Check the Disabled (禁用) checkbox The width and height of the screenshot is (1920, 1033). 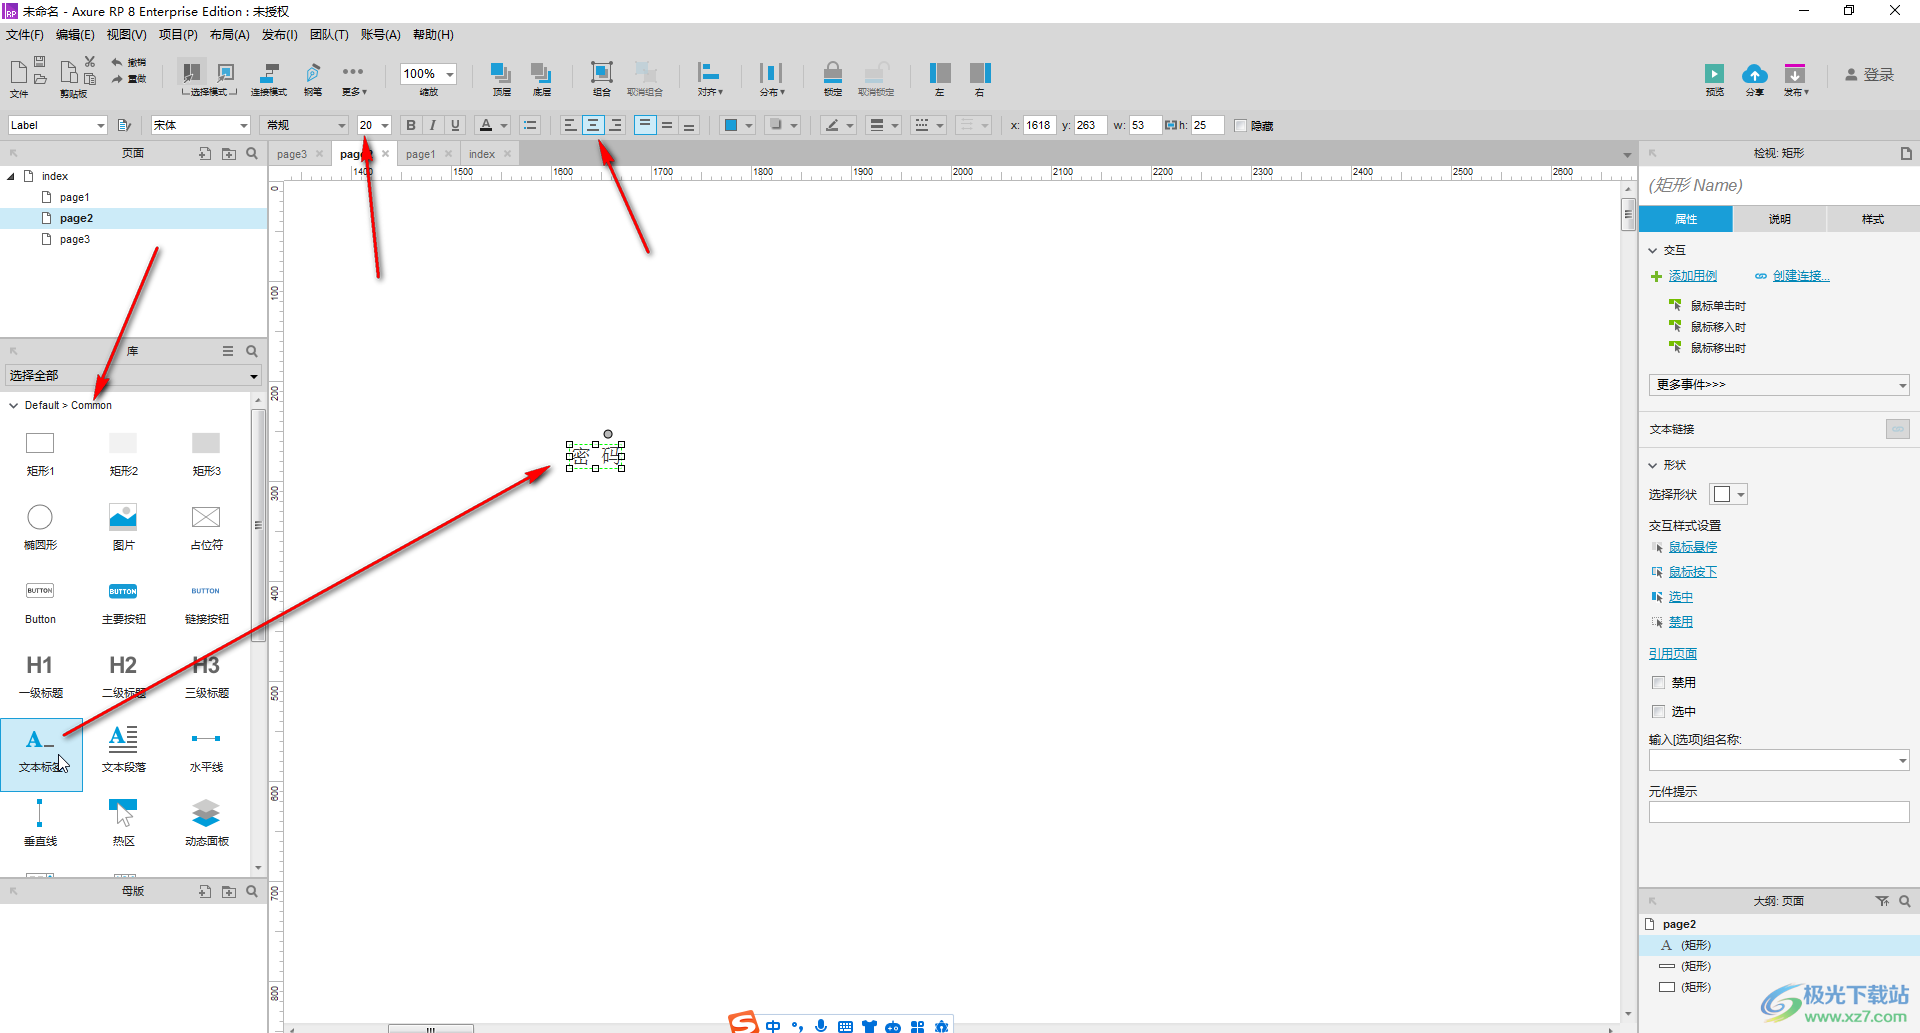point(1659,682)
